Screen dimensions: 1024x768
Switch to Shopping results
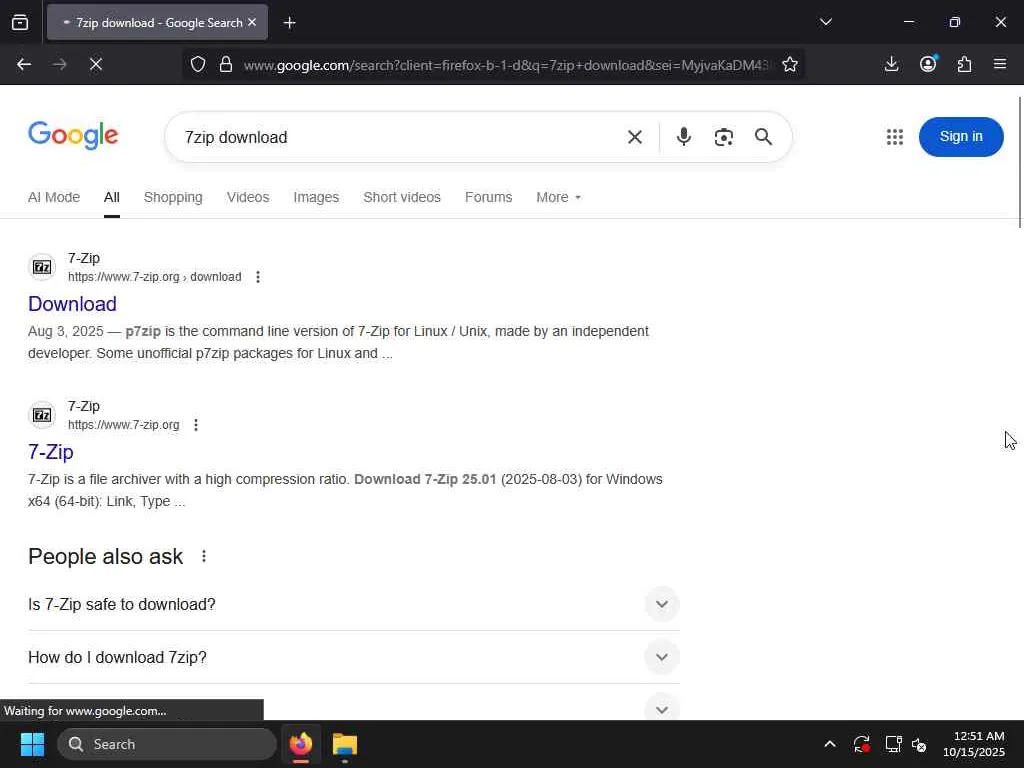point(173,197)
